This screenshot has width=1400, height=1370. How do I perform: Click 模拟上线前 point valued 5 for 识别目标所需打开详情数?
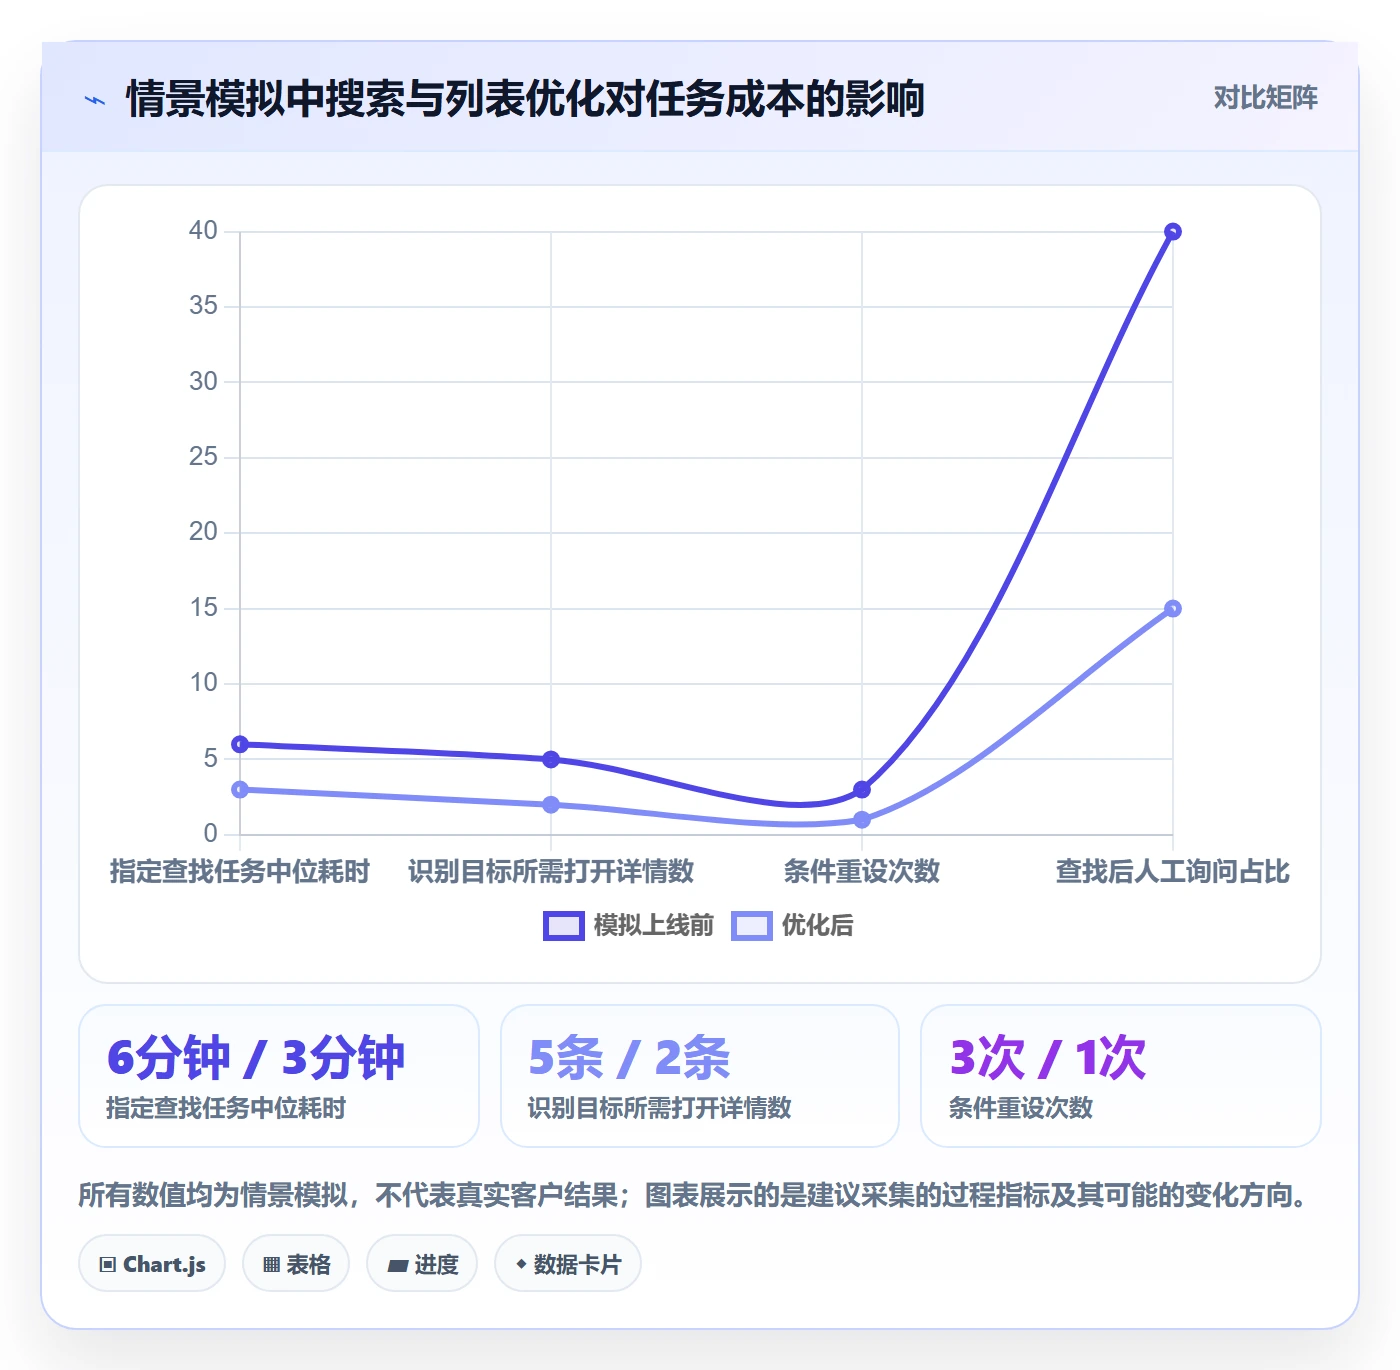[x=551, y=760]
